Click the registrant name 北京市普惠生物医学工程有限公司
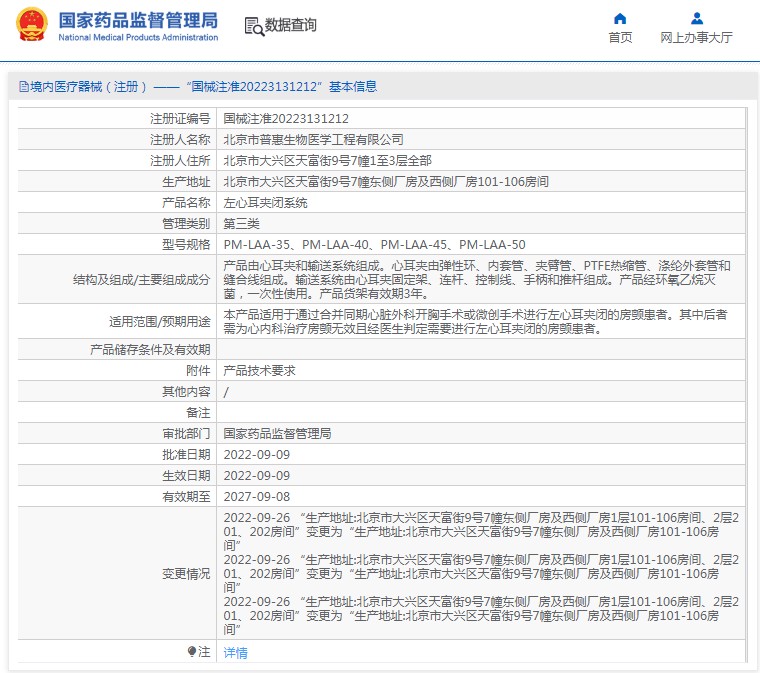This screenshot has width=760, height=673. [x=313, y=140]
